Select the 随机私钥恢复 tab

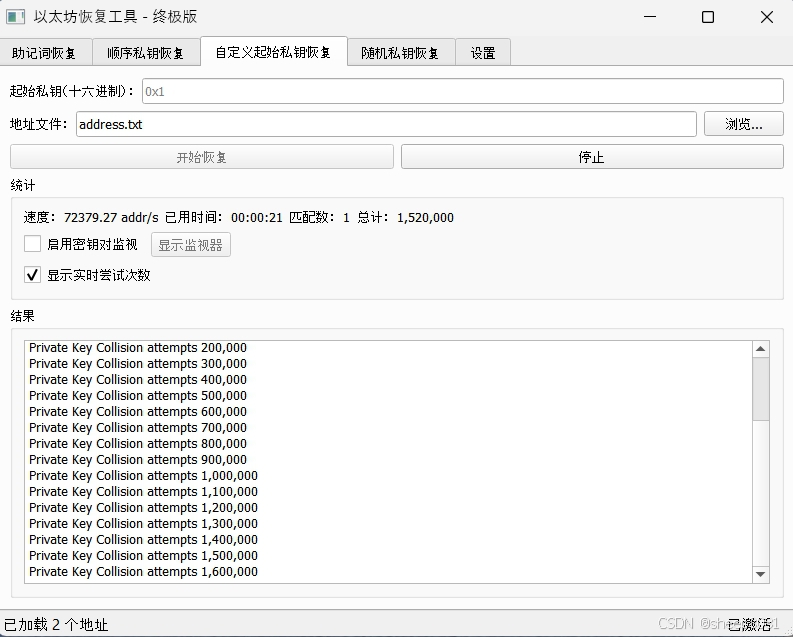click(400, 53)
